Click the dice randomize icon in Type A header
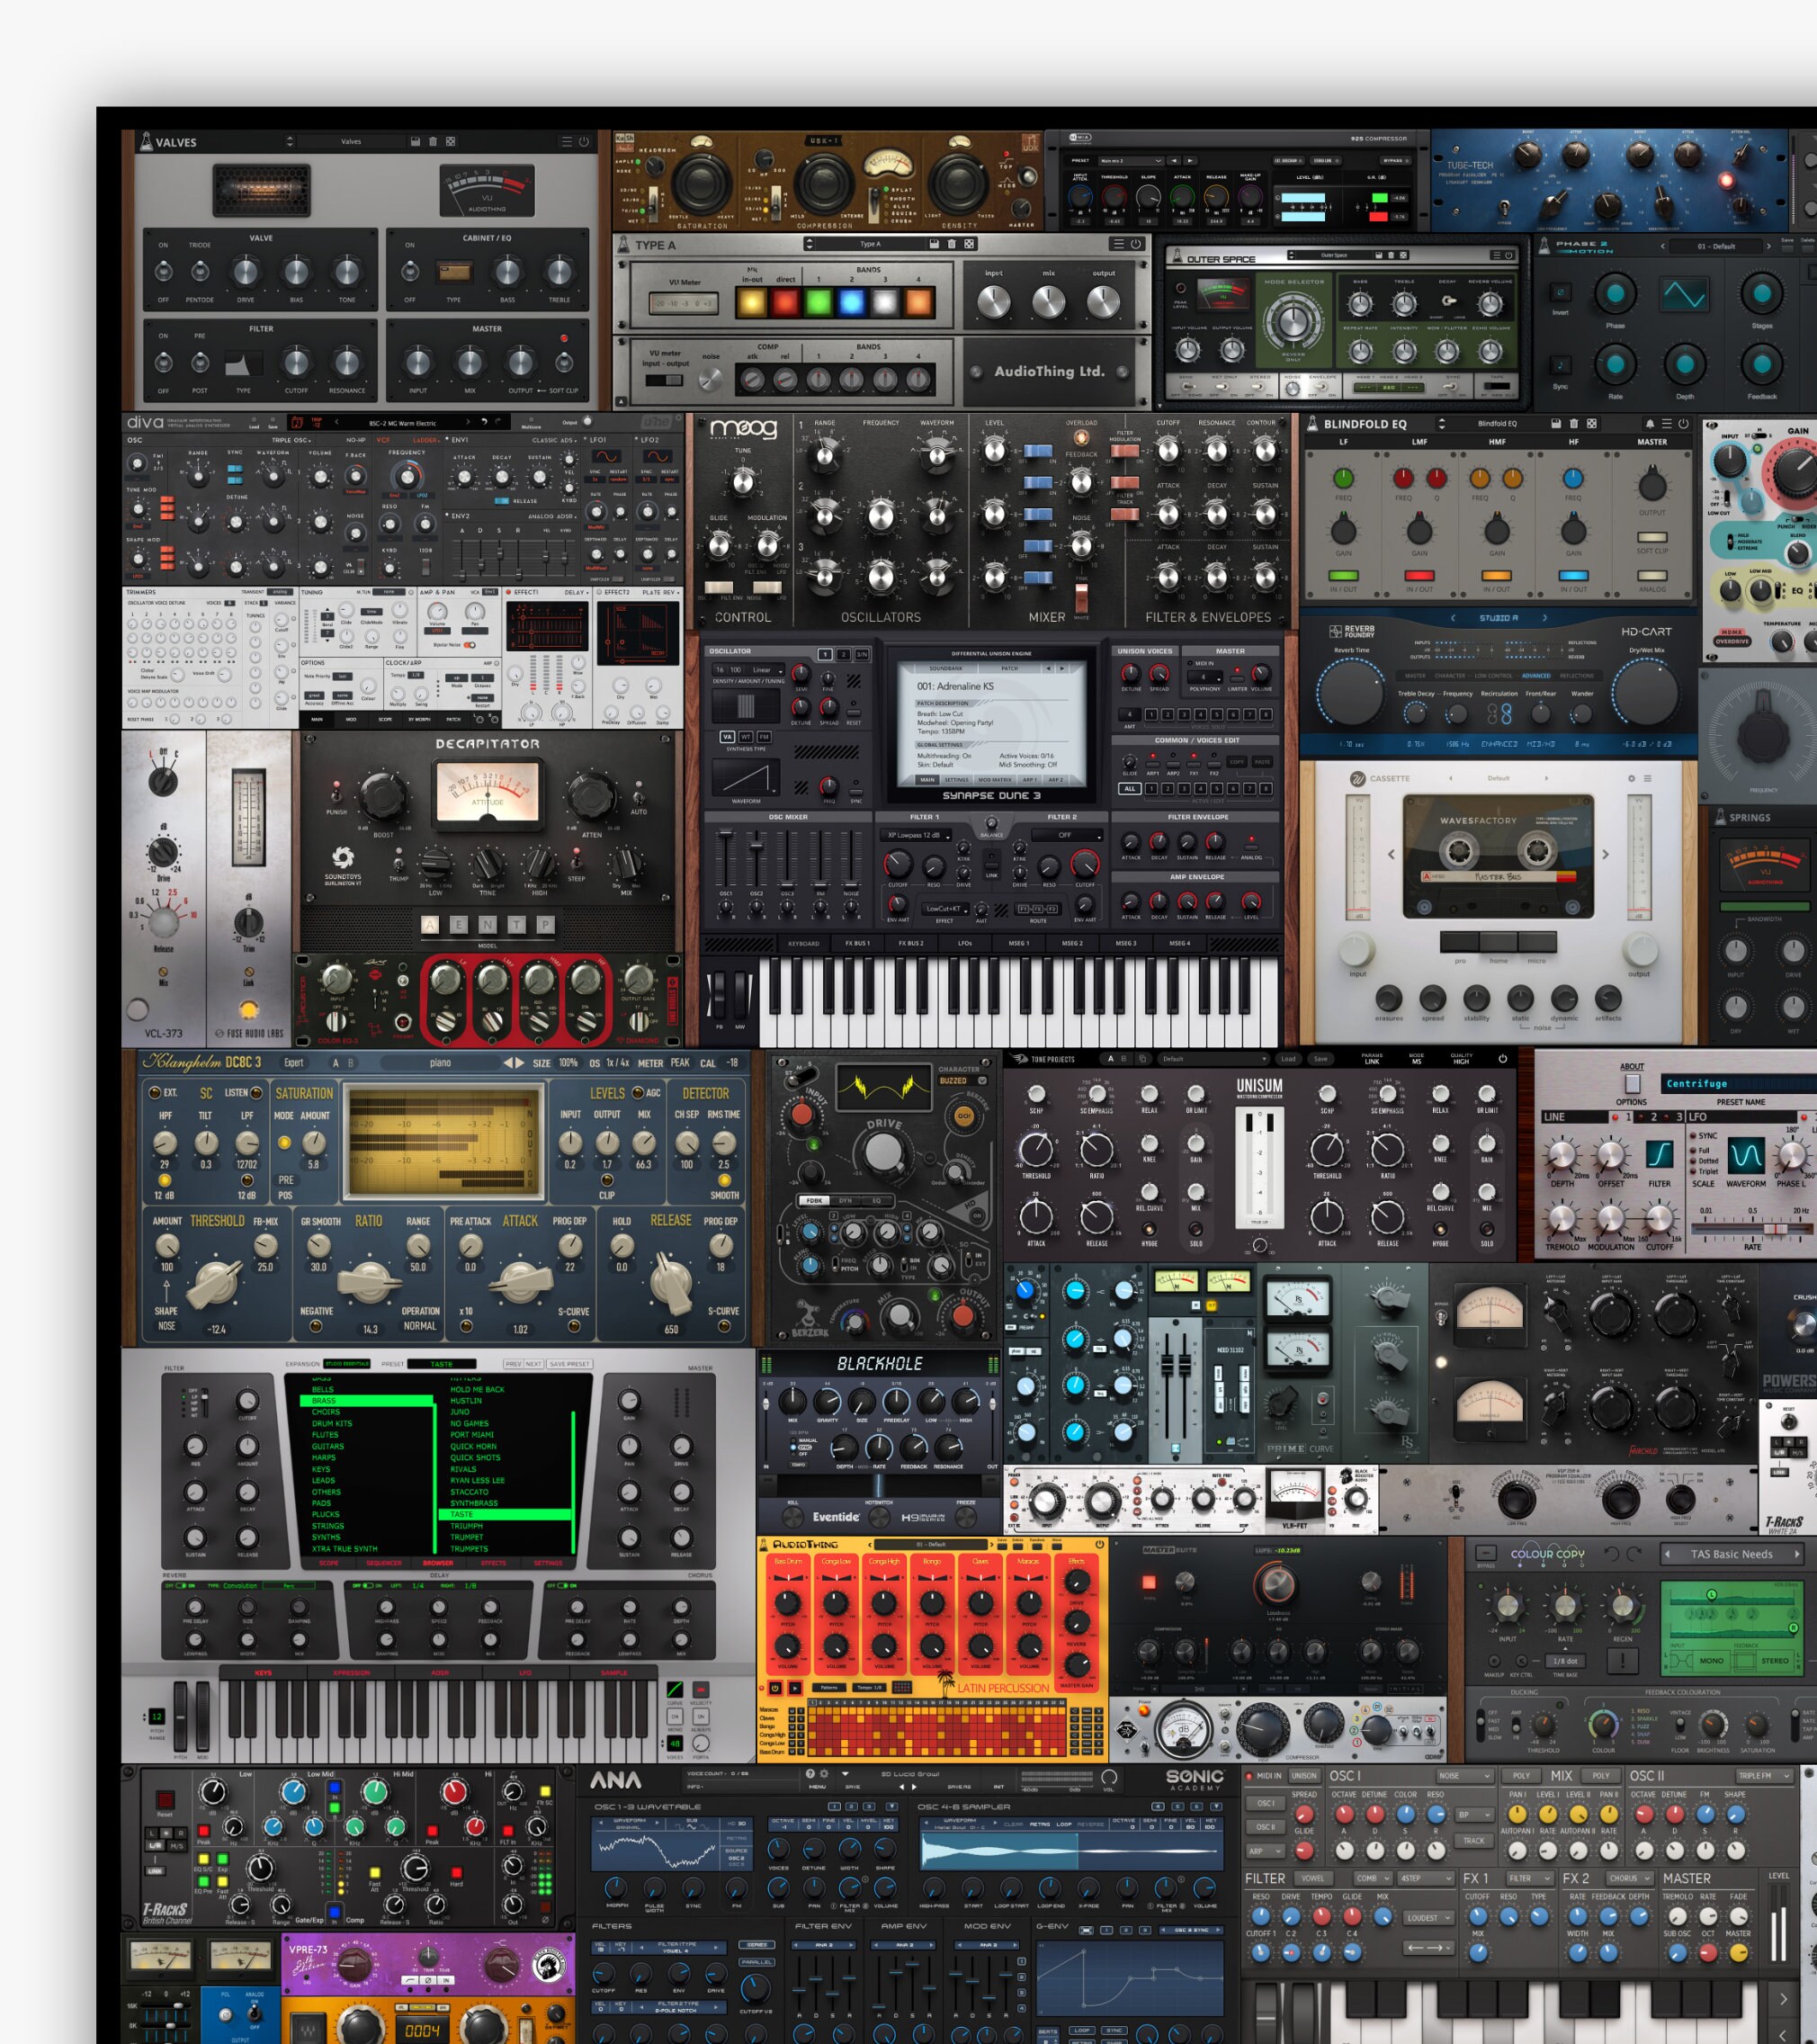The width and height of the screenshot is (1817, 2044). pos(970,245)
